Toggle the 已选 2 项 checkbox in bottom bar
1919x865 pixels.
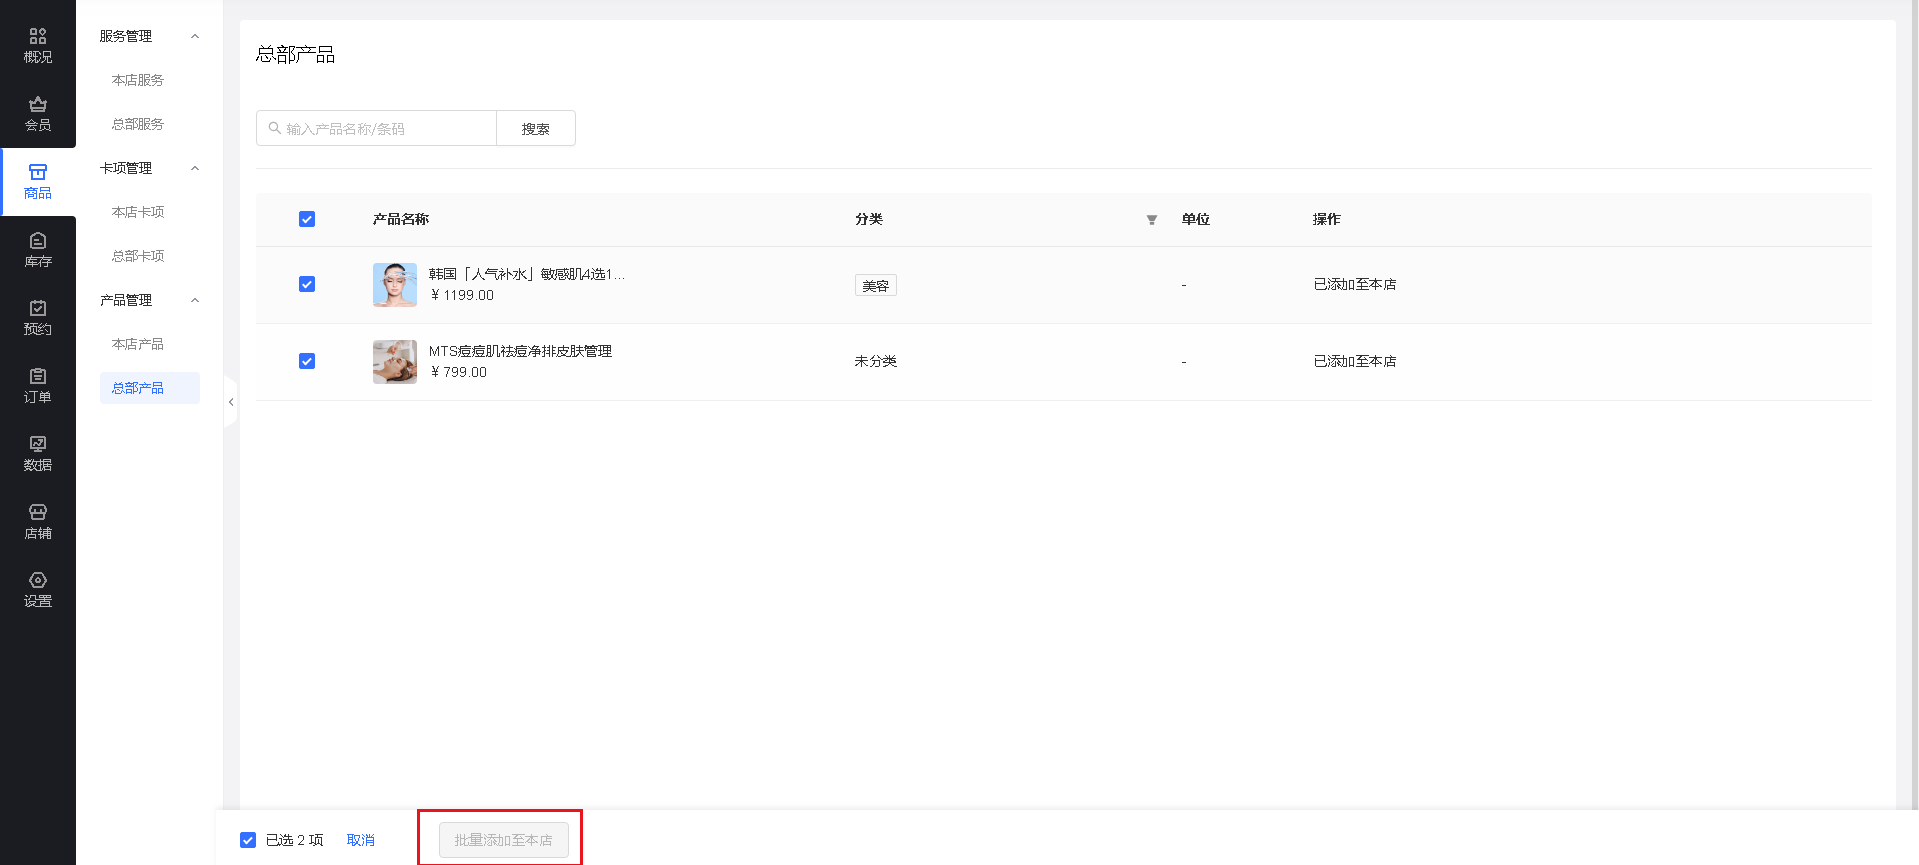(x=248, y=840)
